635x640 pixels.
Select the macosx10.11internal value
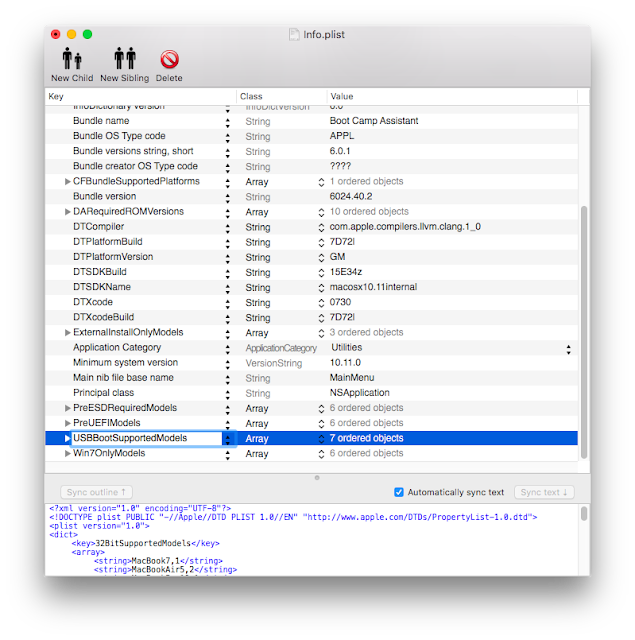[373, 287]
